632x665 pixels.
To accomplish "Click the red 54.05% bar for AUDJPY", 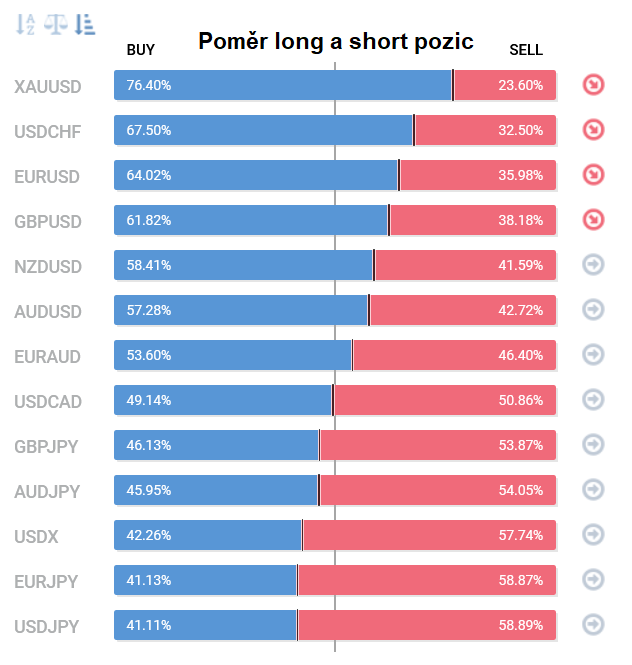I will click(438, 490).
